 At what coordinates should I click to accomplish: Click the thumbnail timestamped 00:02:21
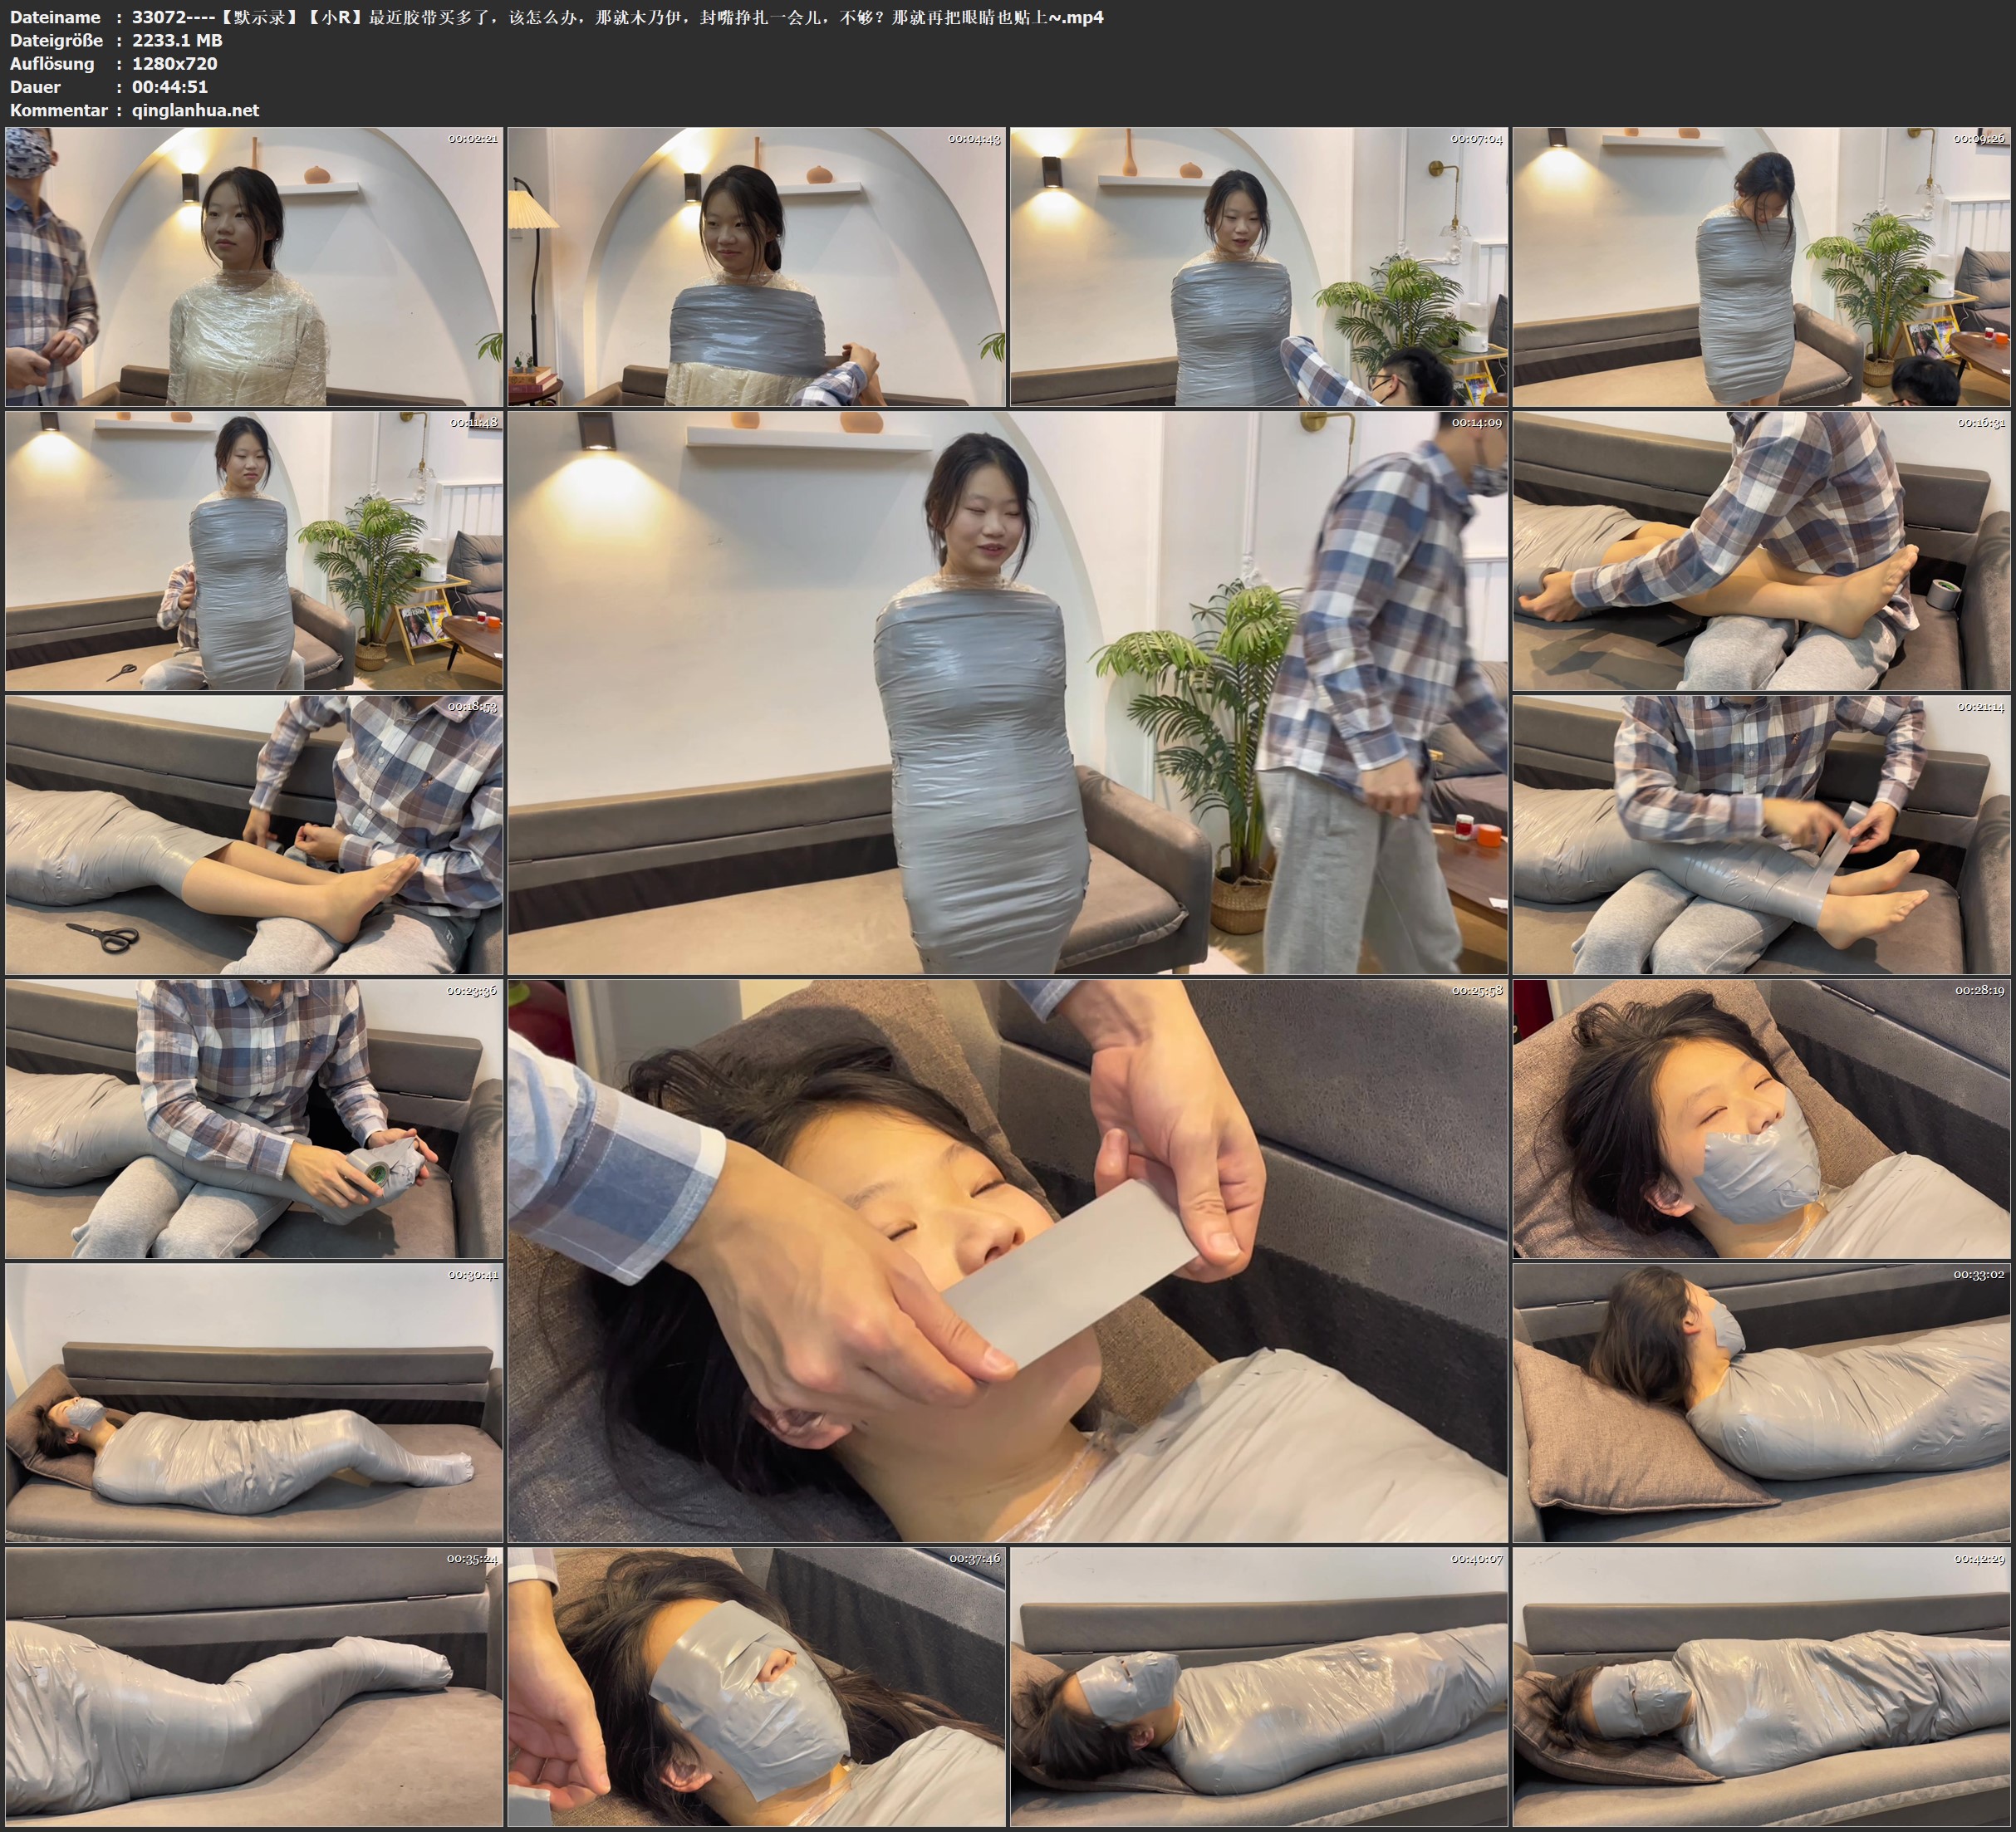pos(254,266)
